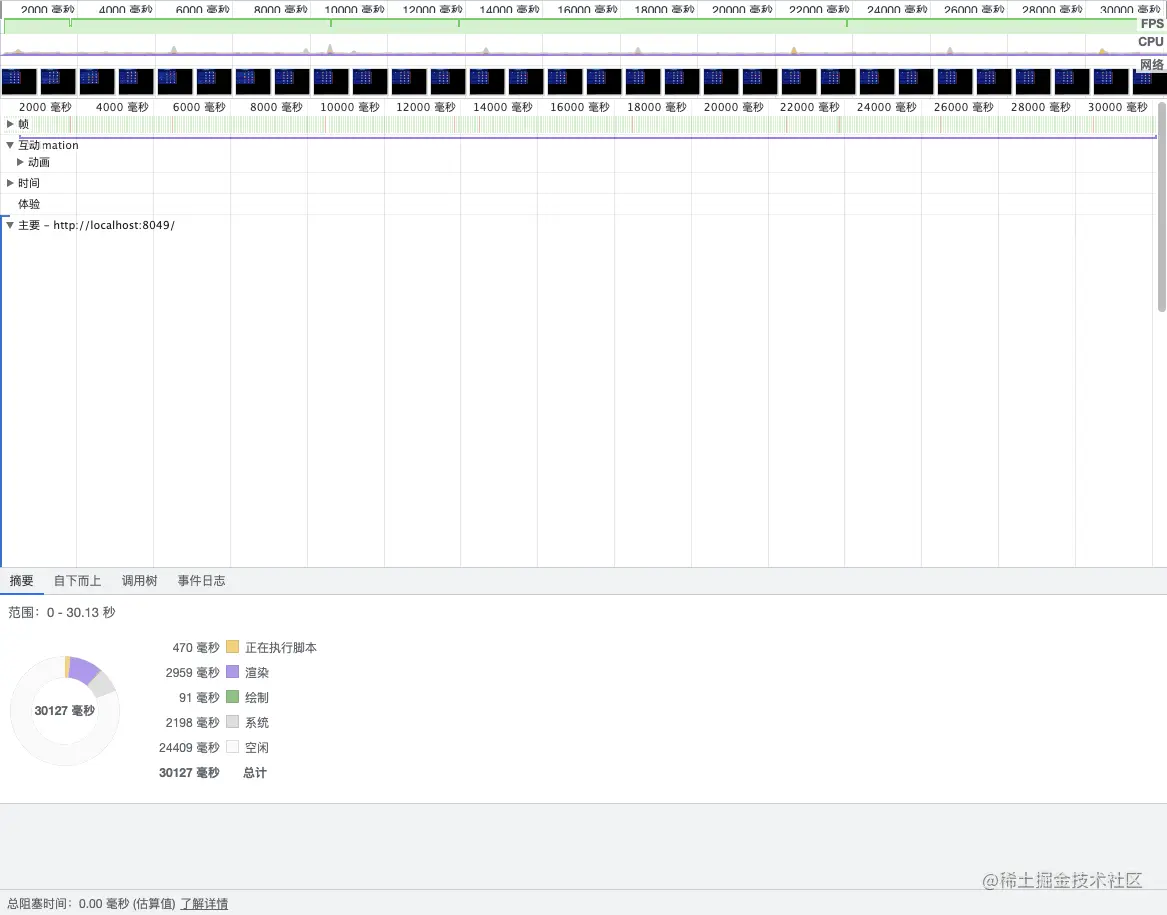The height and width of the screenshot is (915, 1167).
Task: Click the first screenshot thumbnail in filmstrip
Action: point(19,81)
